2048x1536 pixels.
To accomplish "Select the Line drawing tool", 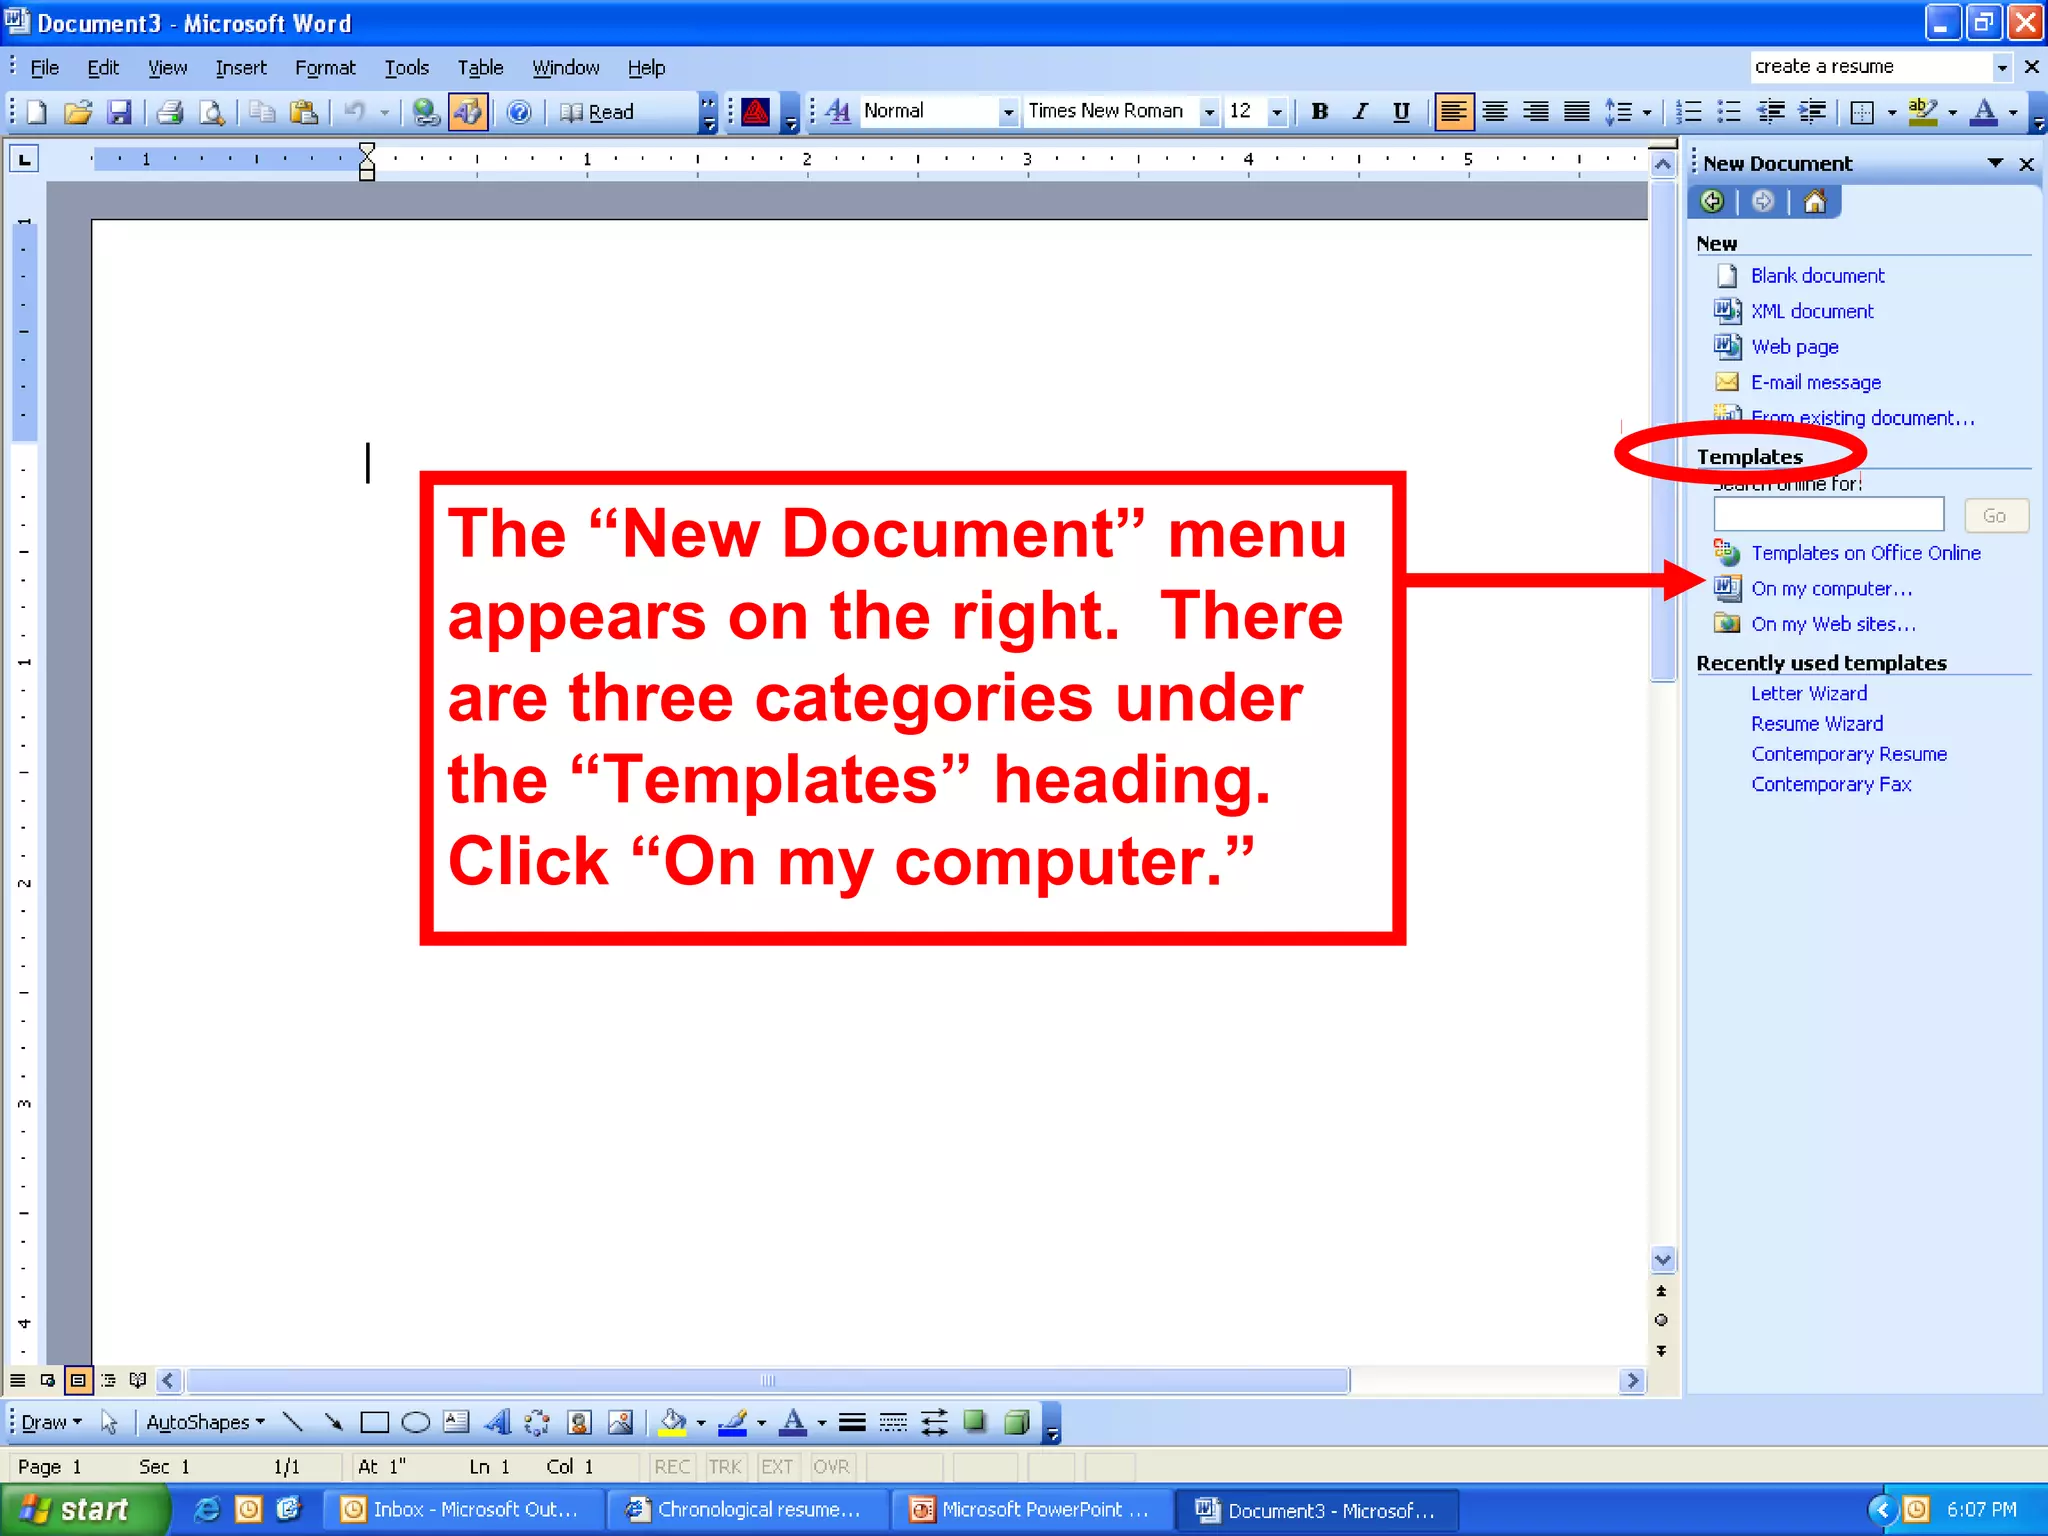I will click(292, 1421).
